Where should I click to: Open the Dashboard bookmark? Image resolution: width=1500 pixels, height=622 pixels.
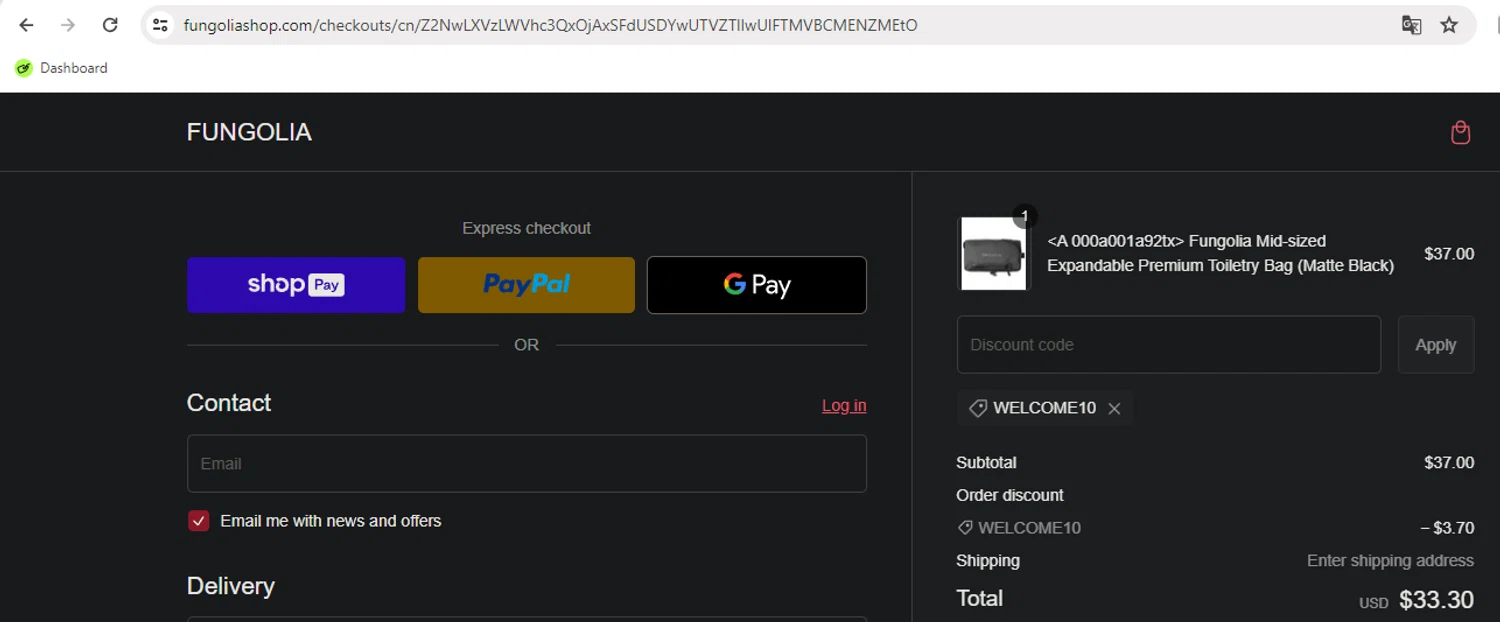tap(61, 68)
